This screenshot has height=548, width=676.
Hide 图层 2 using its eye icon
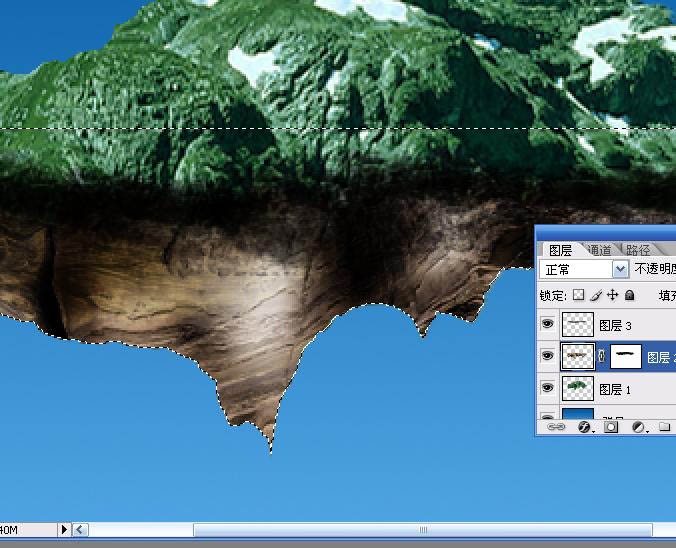(x=548, y=355)
